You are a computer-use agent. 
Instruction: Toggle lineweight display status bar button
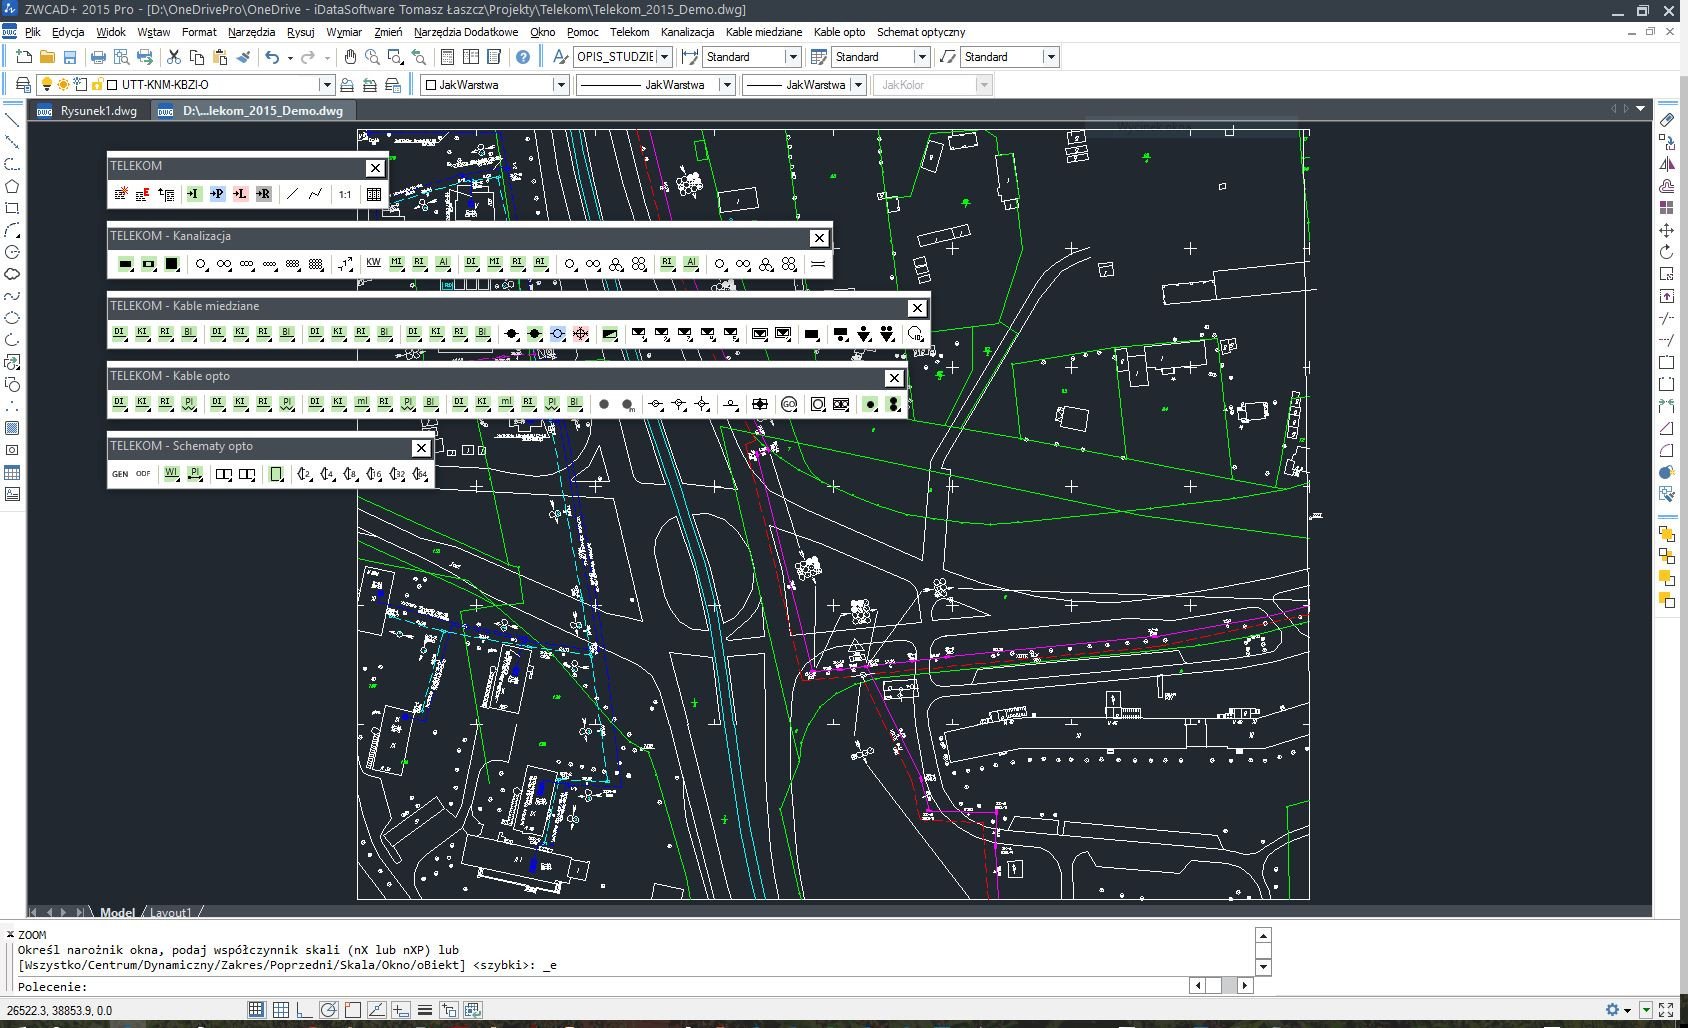(x=424, y=1010)
